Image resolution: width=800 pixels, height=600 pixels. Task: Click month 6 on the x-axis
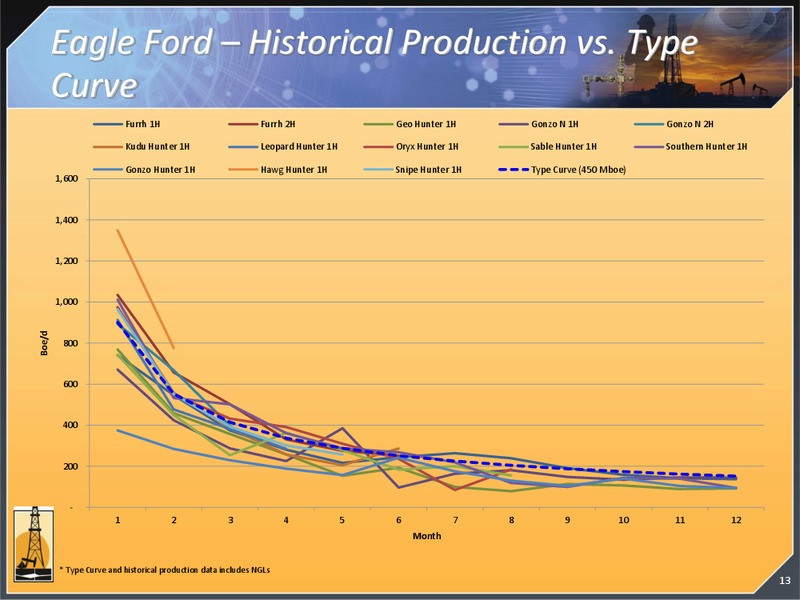tap(398, 520)
